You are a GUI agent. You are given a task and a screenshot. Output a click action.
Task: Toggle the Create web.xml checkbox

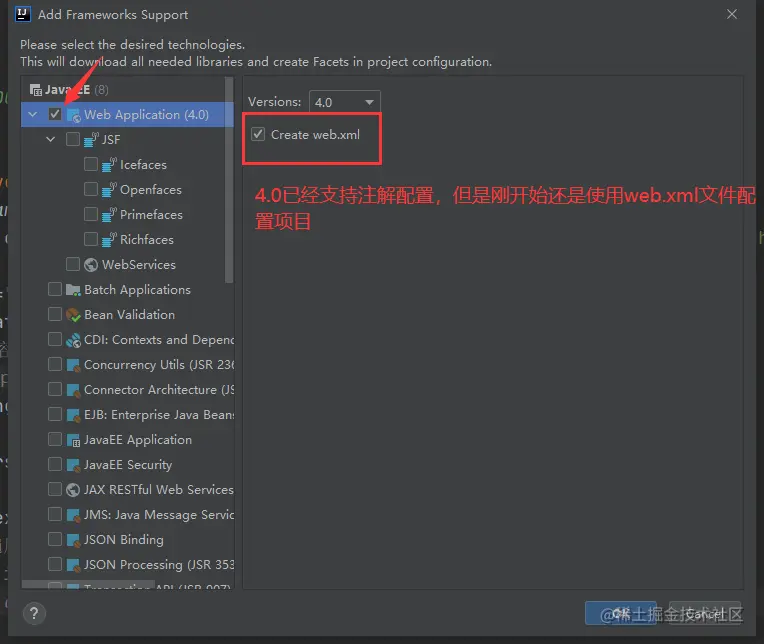point(258,134)
